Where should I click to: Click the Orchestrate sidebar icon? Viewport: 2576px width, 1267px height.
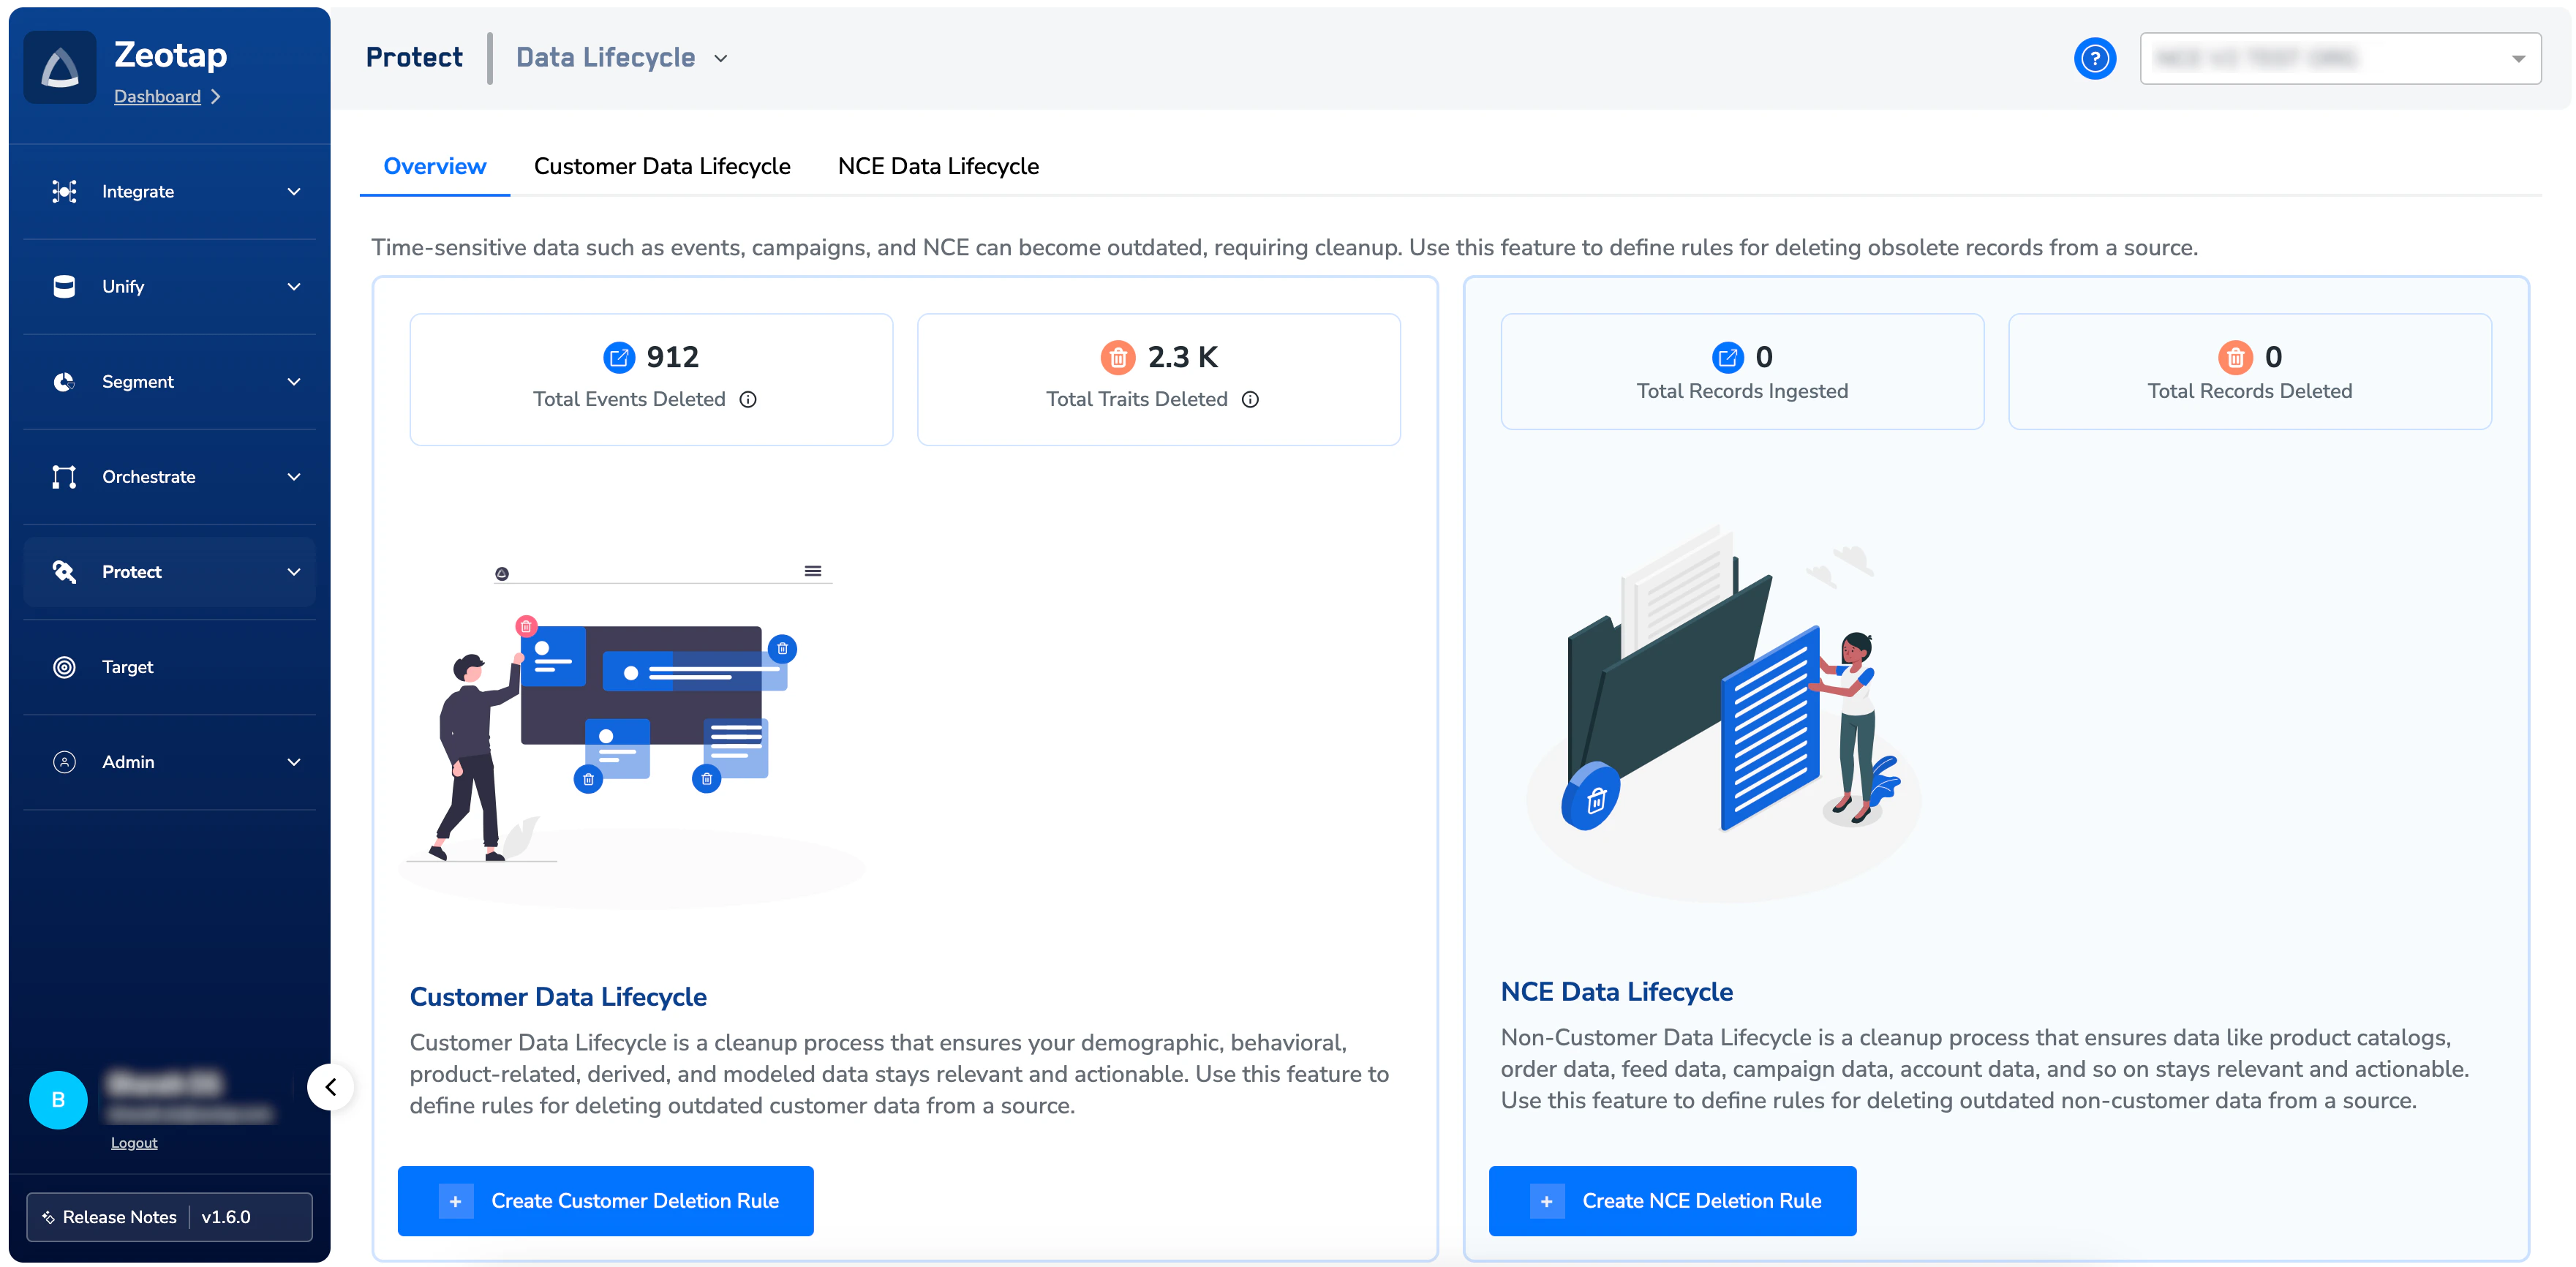tap(64, 477)
